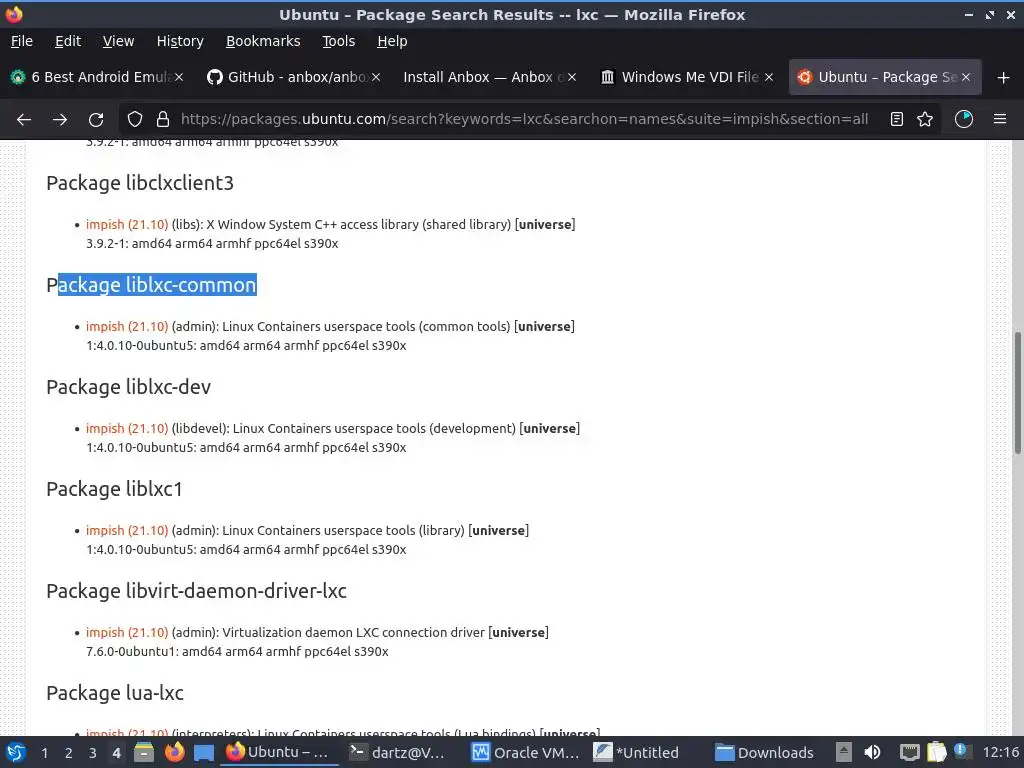Image resolution: width=1024 pixels, height=768 pixels.
Task: Switch to the Downloads folder taskbar window
Action: pyautogui.click(x=765, y=752)
